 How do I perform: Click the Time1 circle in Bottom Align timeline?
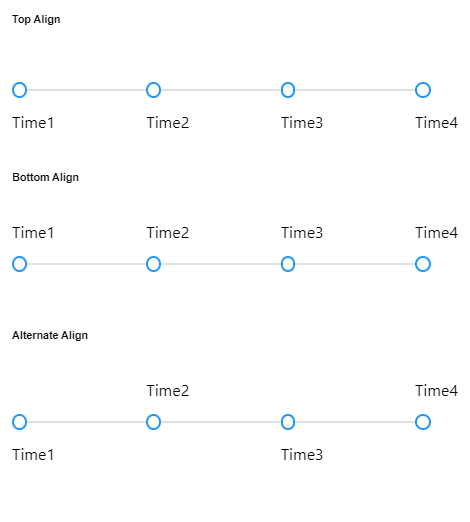pyautogui.click(x=19, y=264)
